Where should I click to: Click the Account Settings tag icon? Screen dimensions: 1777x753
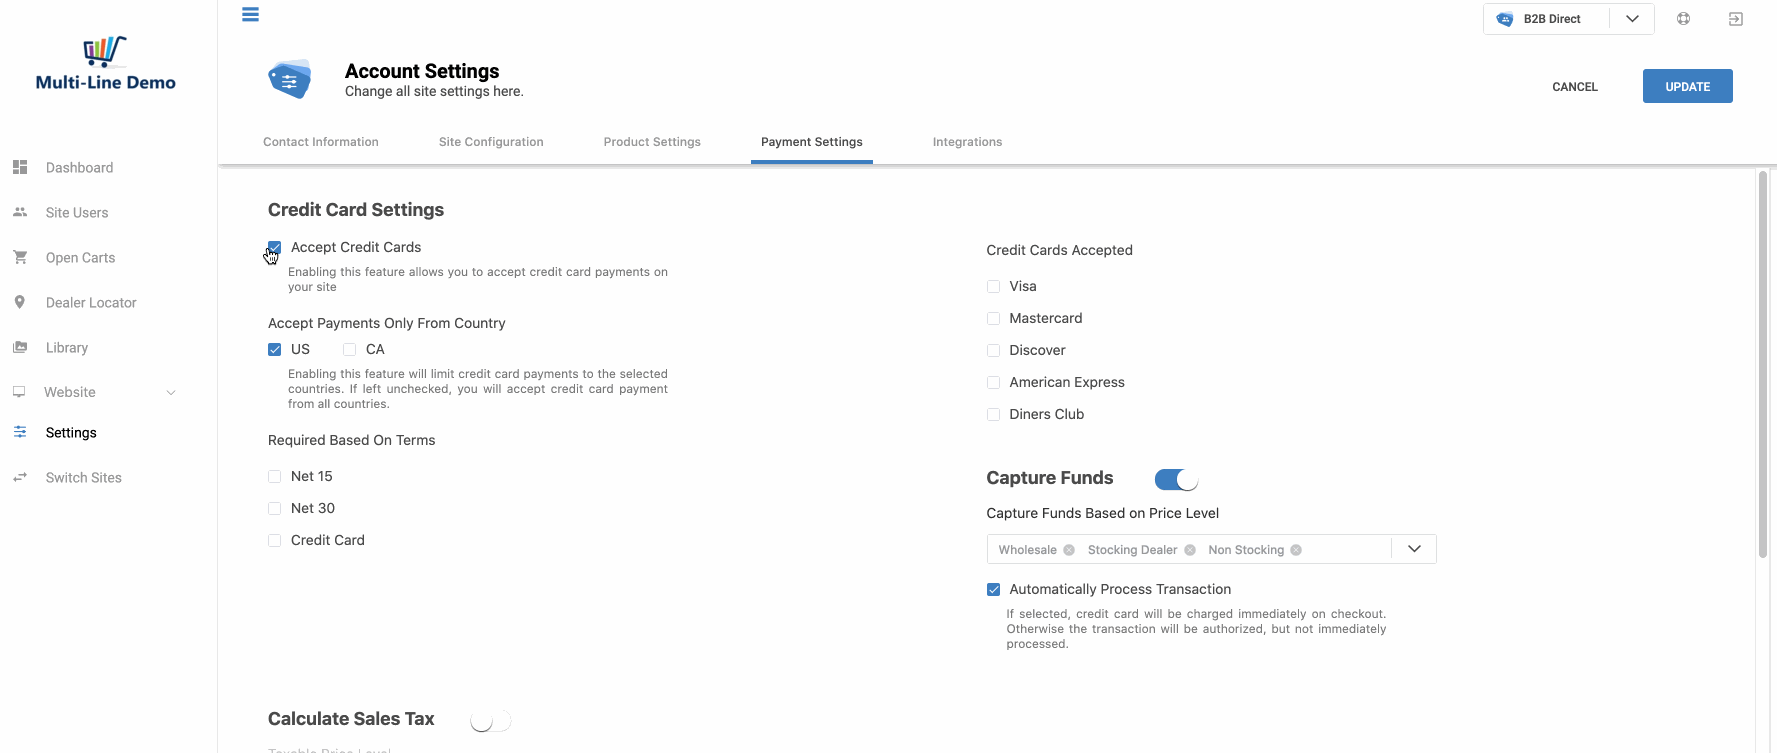click(x=290, y=79)
